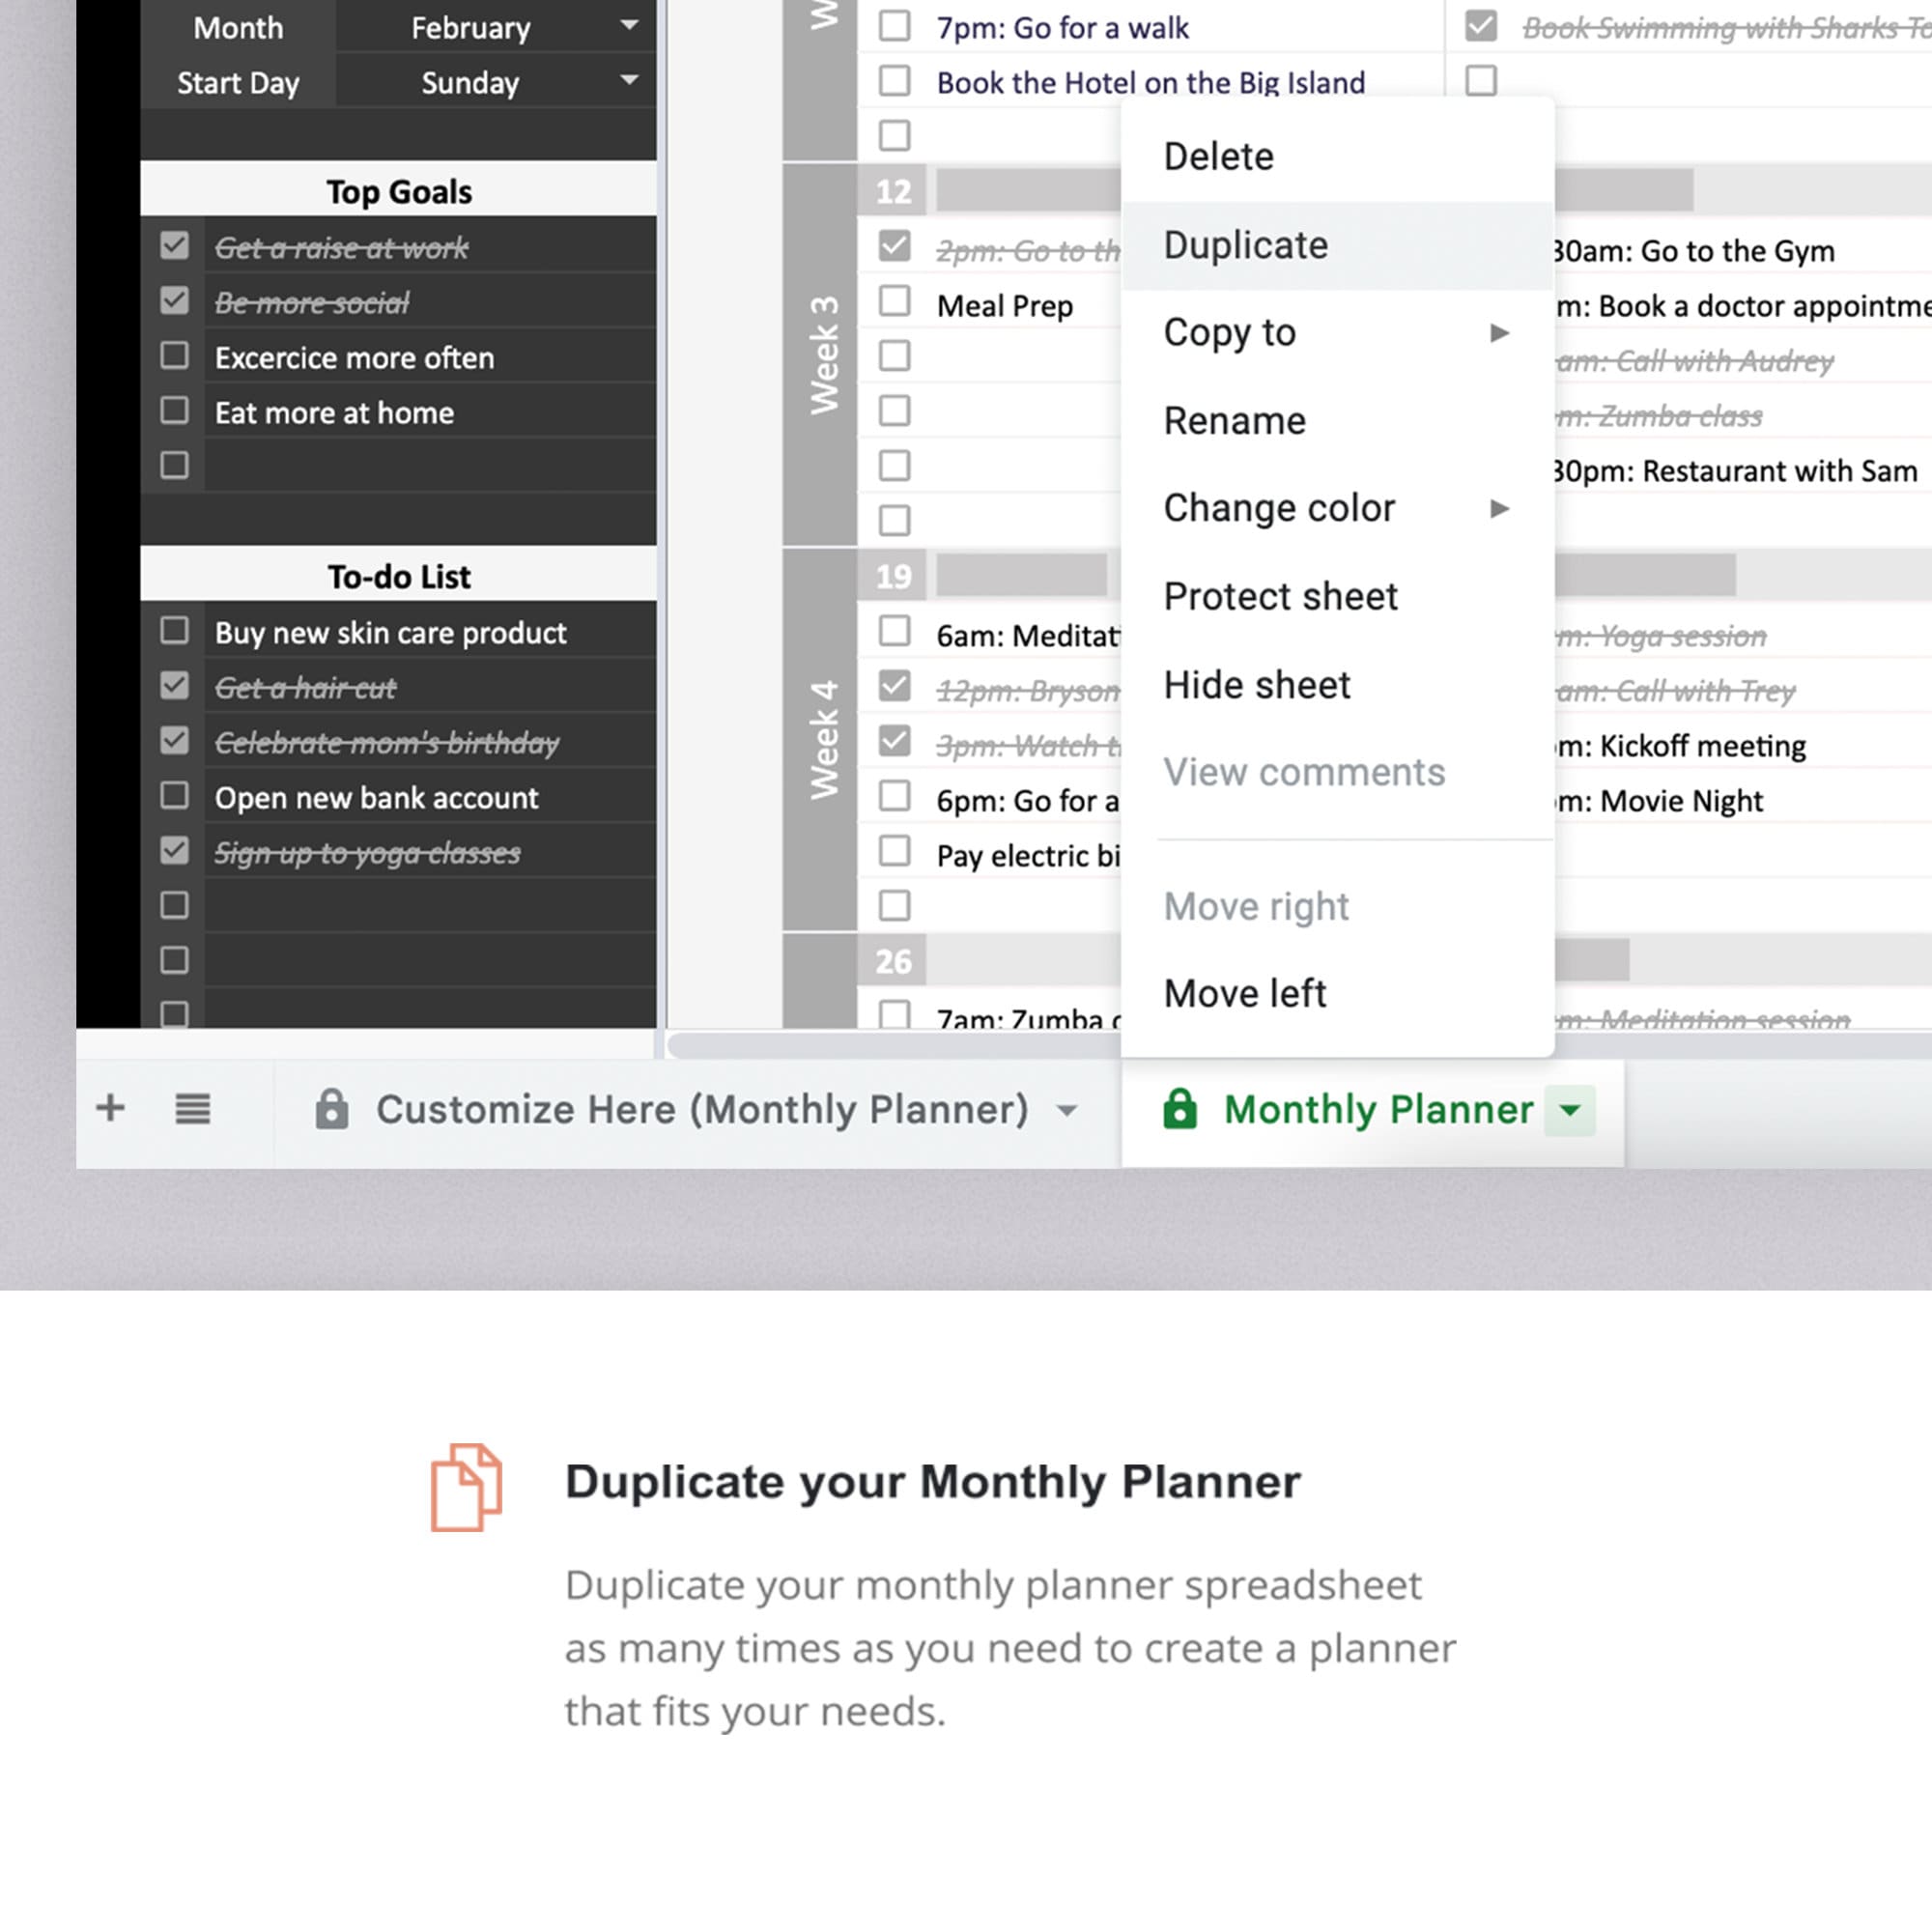This screenshot has width=1932, height=1932.
Task: Open the Monthly Planner tab dropdown arrow
Action: coord(1570,1110)
